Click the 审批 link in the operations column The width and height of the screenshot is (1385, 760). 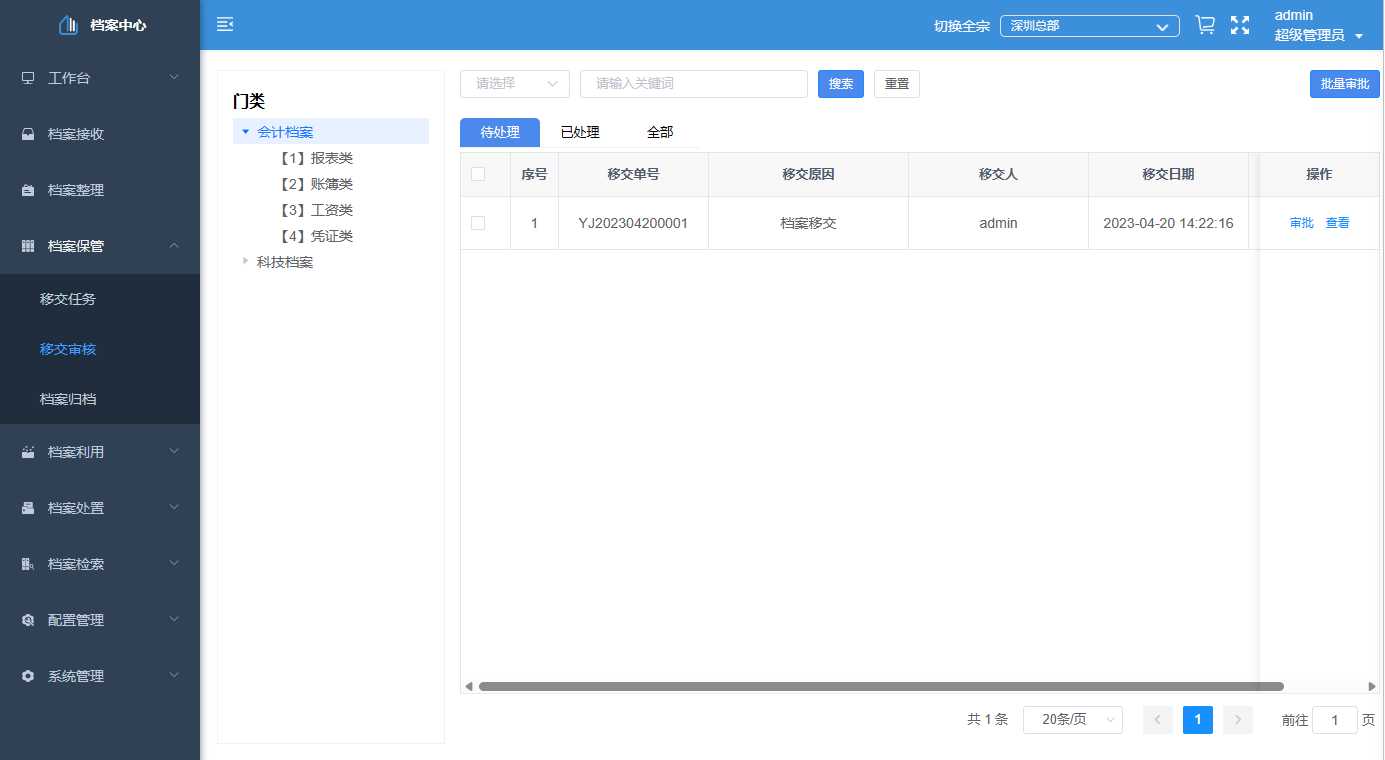1301,222
